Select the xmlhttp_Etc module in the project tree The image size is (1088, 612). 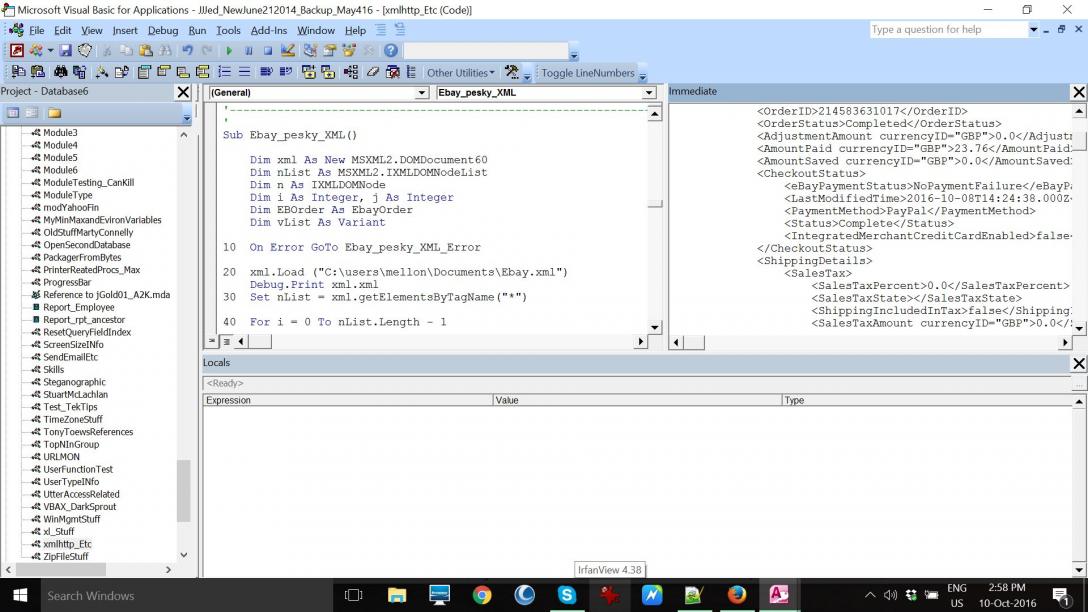67,544
